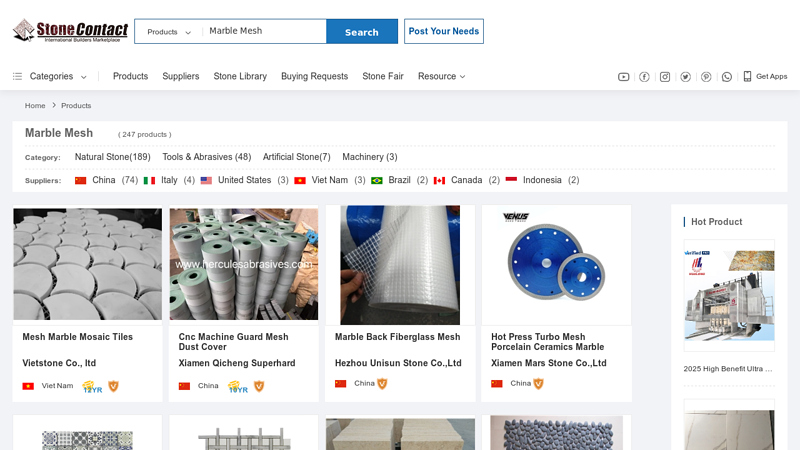Click the blue Search button
The image size is (800, 450).
point(361,32)
